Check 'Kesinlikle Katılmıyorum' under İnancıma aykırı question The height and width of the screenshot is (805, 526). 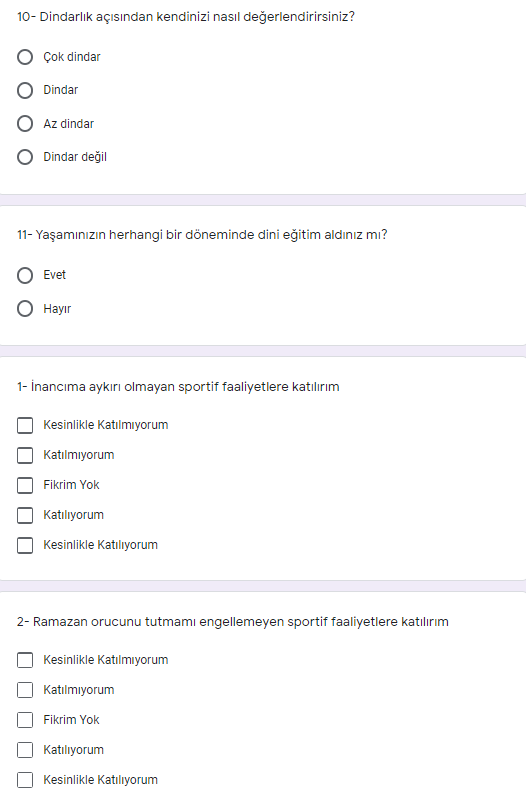[25, 425]
